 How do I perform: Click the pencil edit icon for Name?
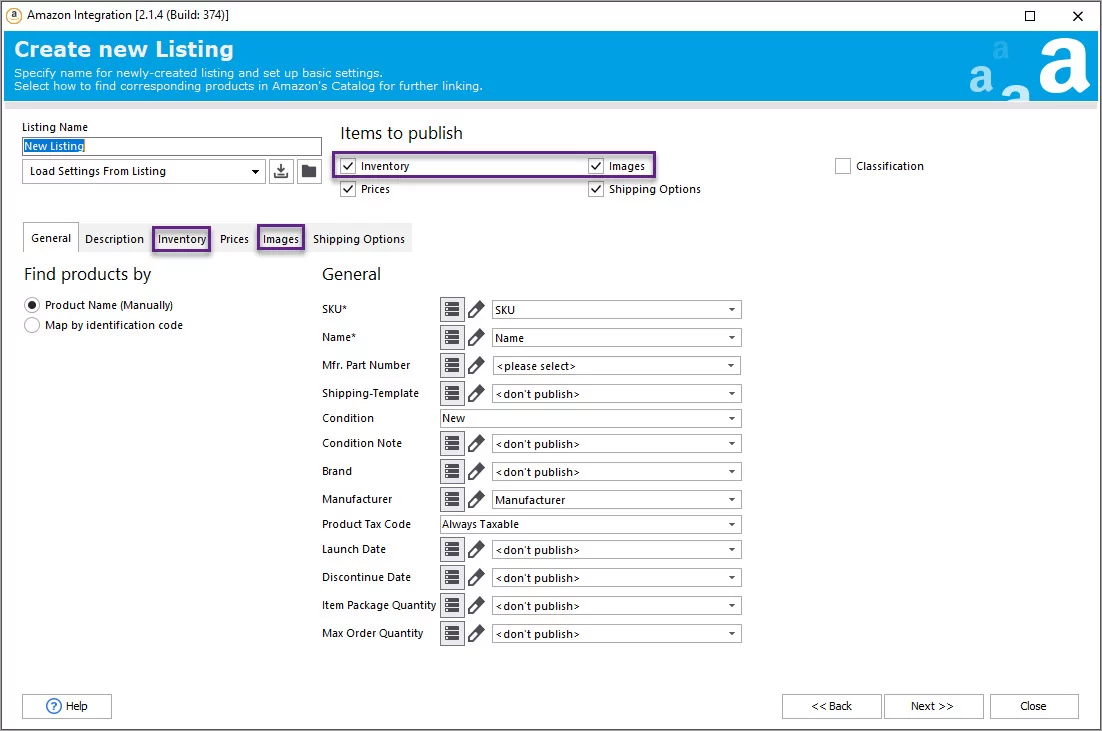click(x=476, y=337)
